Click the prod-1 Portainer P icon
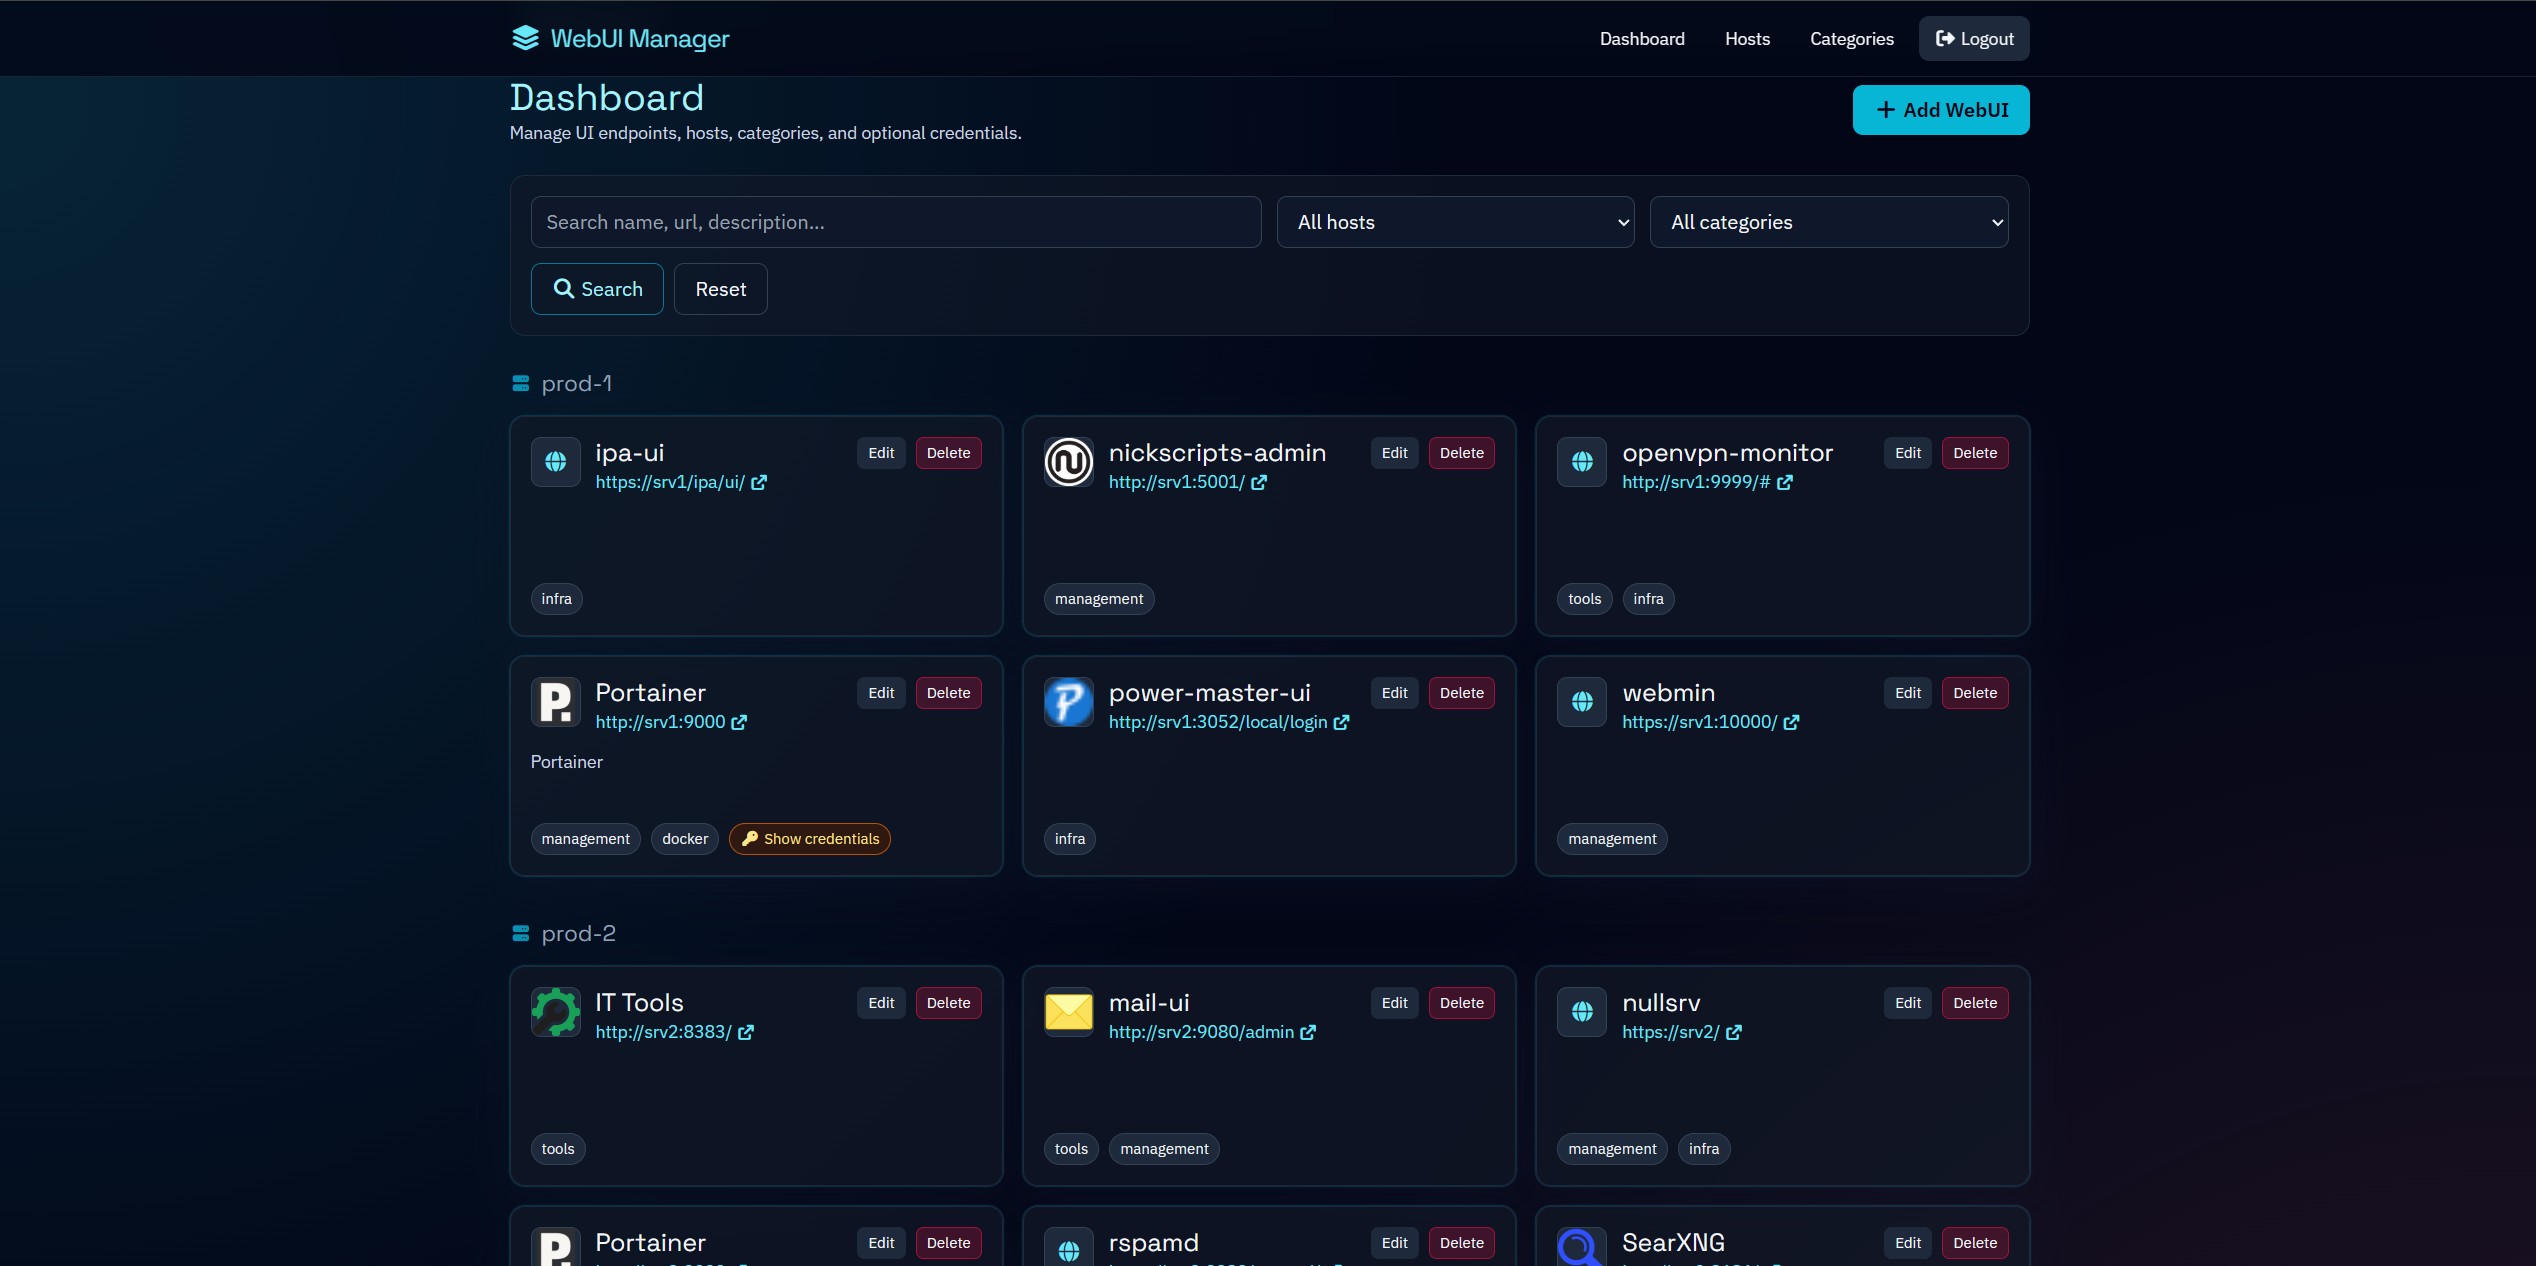The image size is (2536, 1266). [556, 702]
